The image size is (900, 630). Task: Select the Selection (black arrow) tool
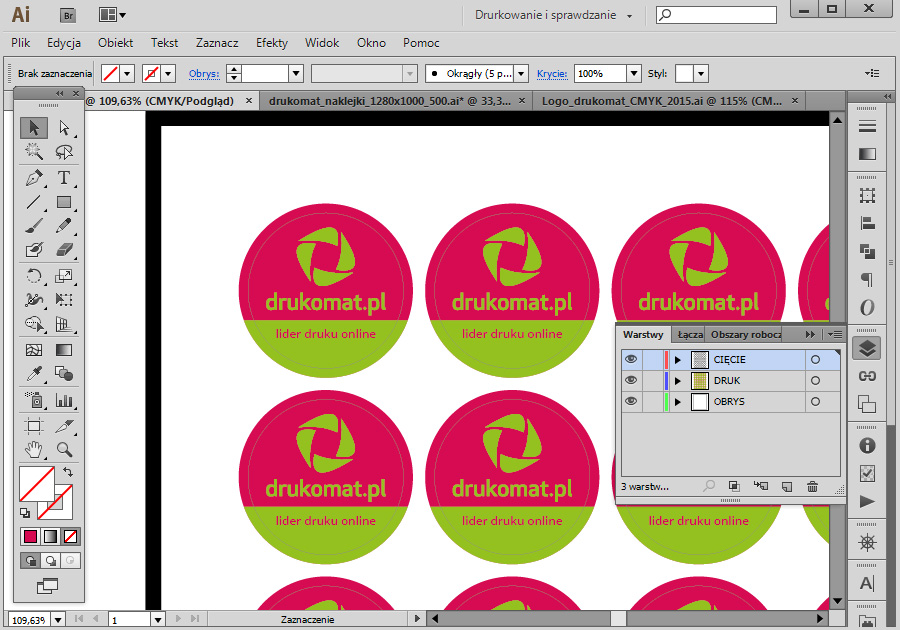[x=34, y=127]
